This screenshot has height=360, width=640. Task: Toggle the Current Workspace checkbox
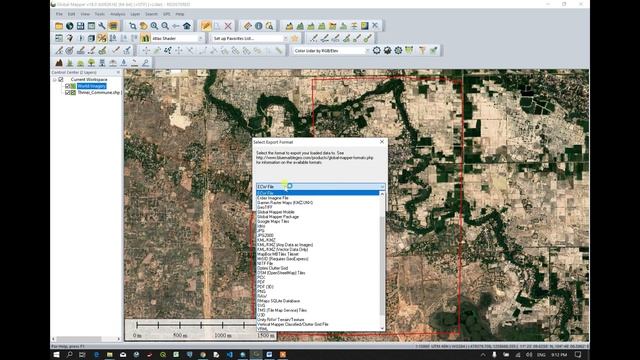pos(61,80)
